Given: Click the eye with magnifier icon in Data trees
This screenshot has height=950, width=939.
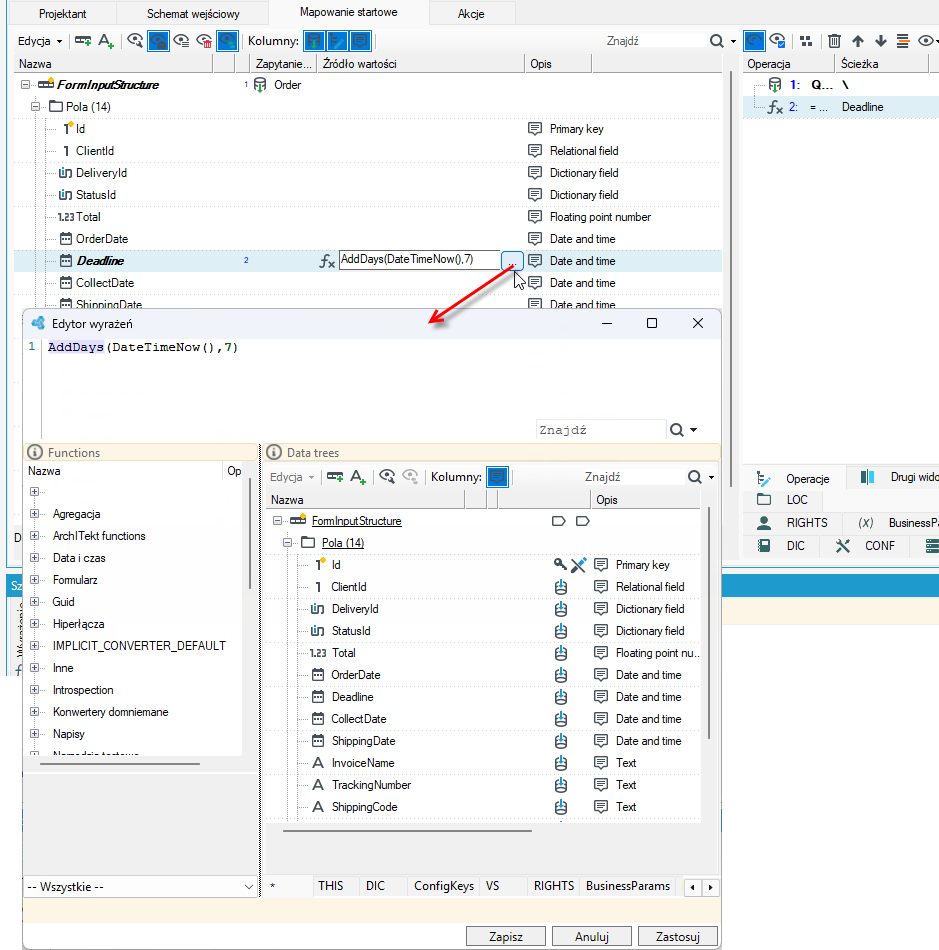Looking at the screenshot, I should point(387,477).
